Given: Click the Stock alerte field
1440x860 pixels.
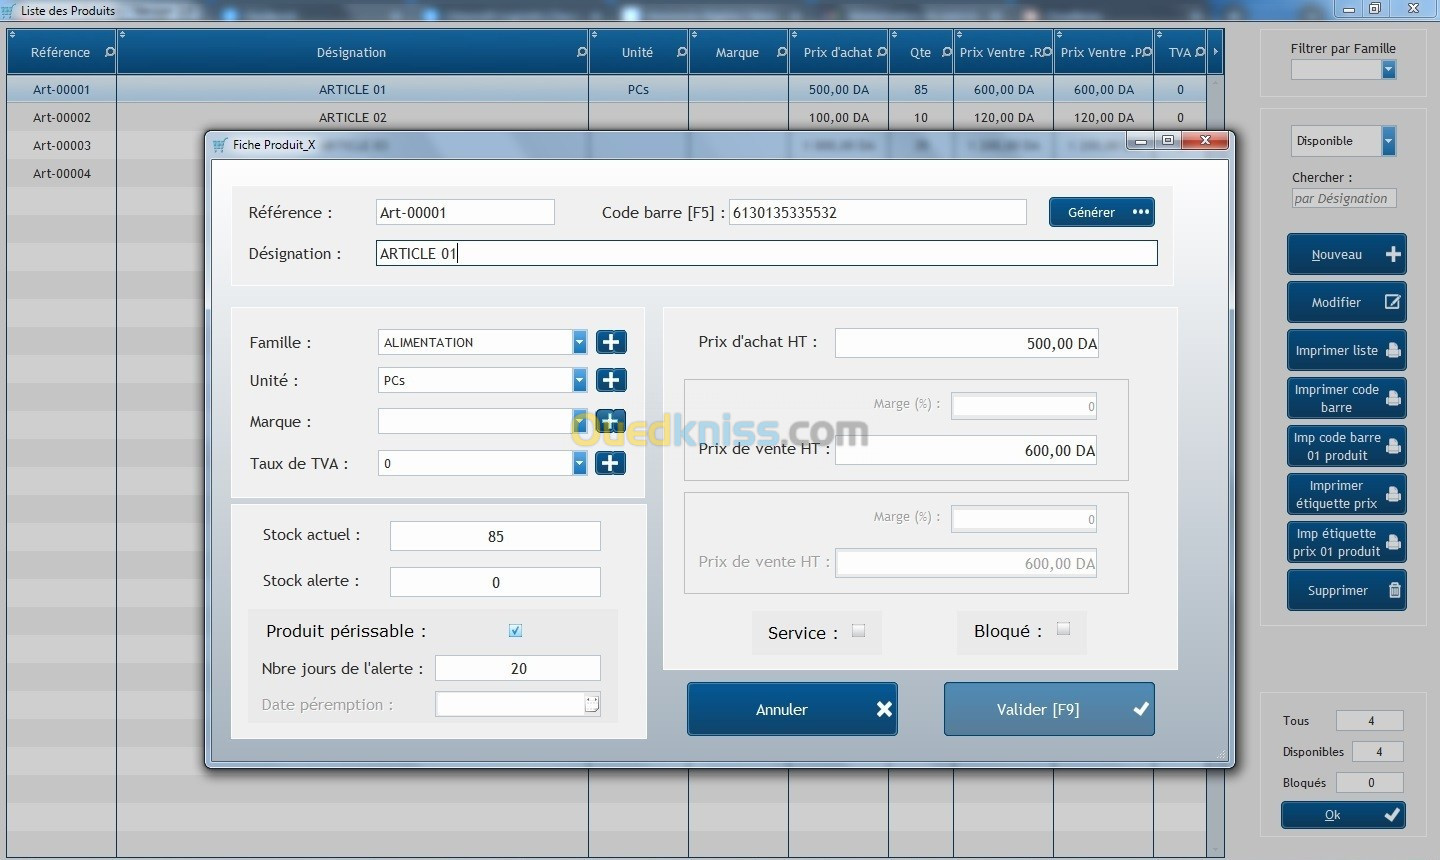Looking at the screenshot, I should pos(495,582).
